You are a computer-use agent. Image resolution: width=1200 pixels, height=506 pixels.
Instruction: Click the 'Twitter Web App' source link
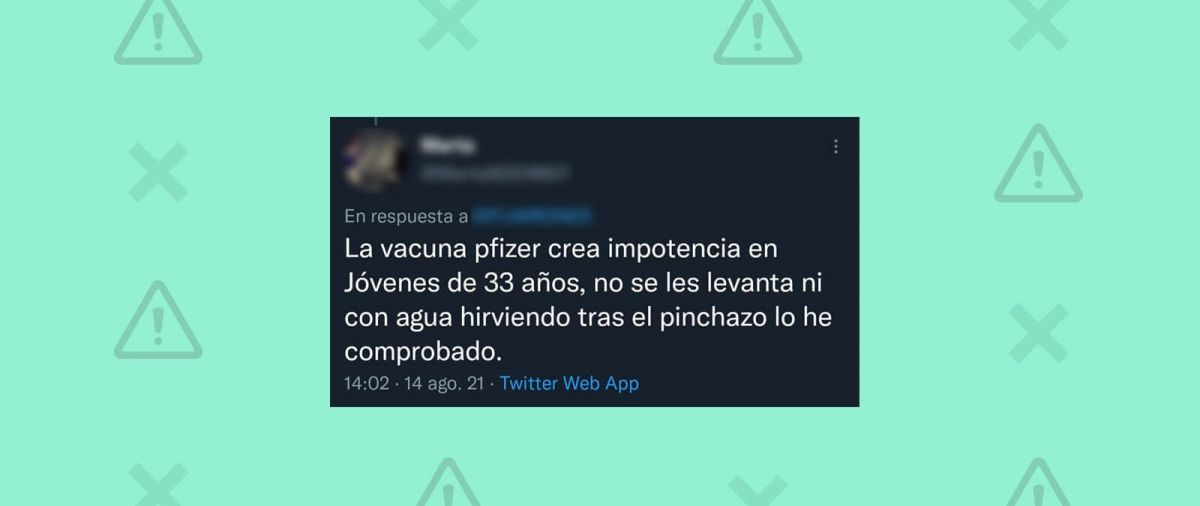pyautogui.click(x=569, y=383)
